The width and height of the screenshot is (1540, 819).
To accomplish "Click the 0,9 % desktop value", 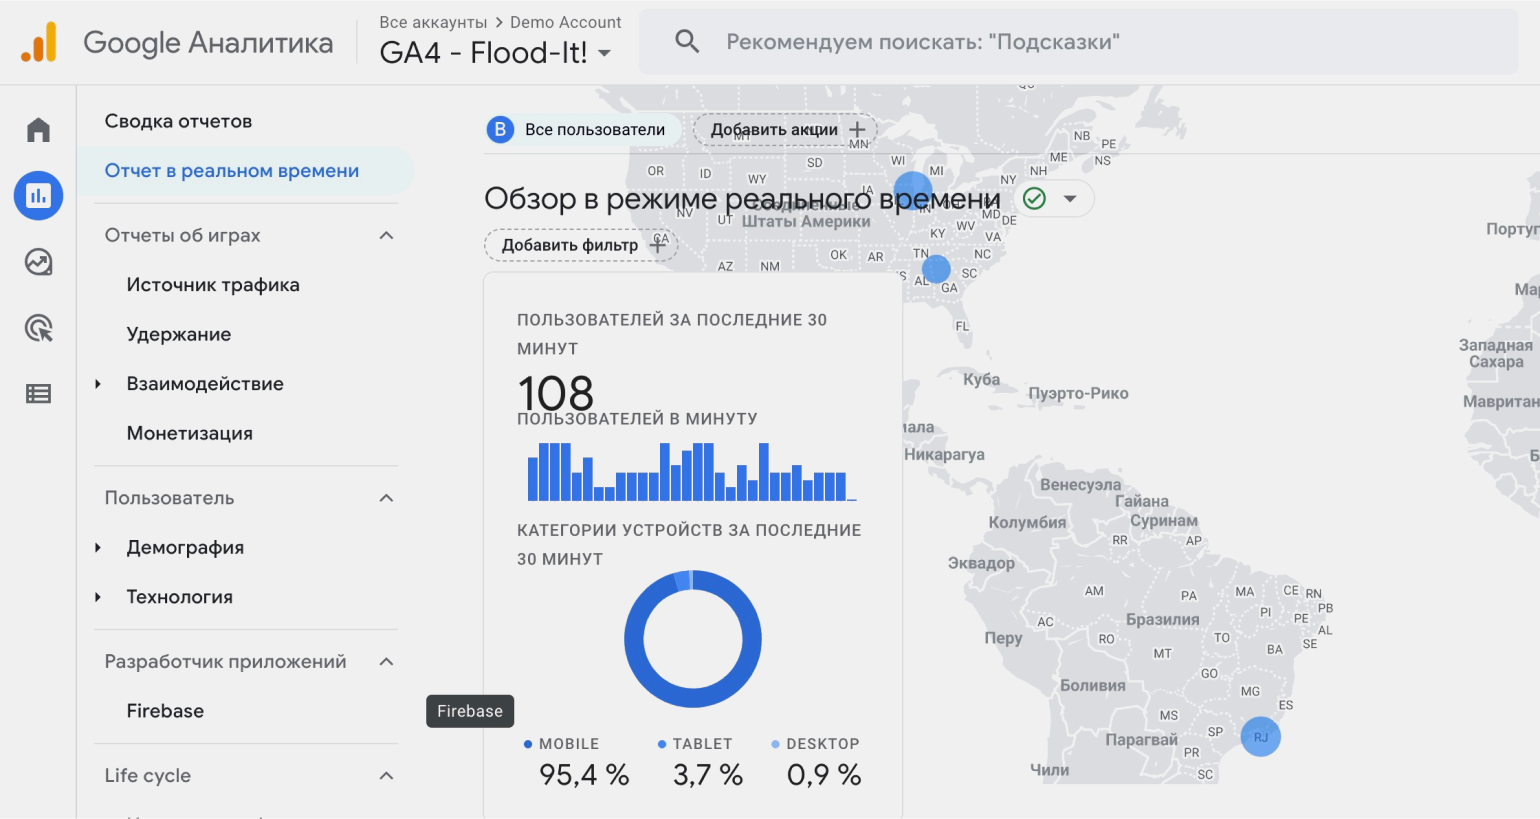I will [824, 775].
